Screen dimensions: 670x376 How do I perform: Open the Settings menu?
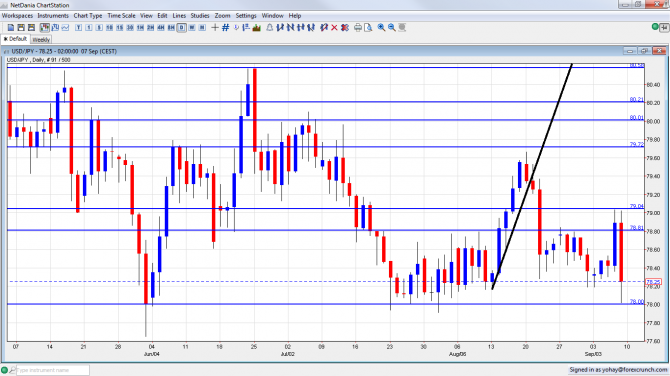pyautogui.click(x=246, y=16)
